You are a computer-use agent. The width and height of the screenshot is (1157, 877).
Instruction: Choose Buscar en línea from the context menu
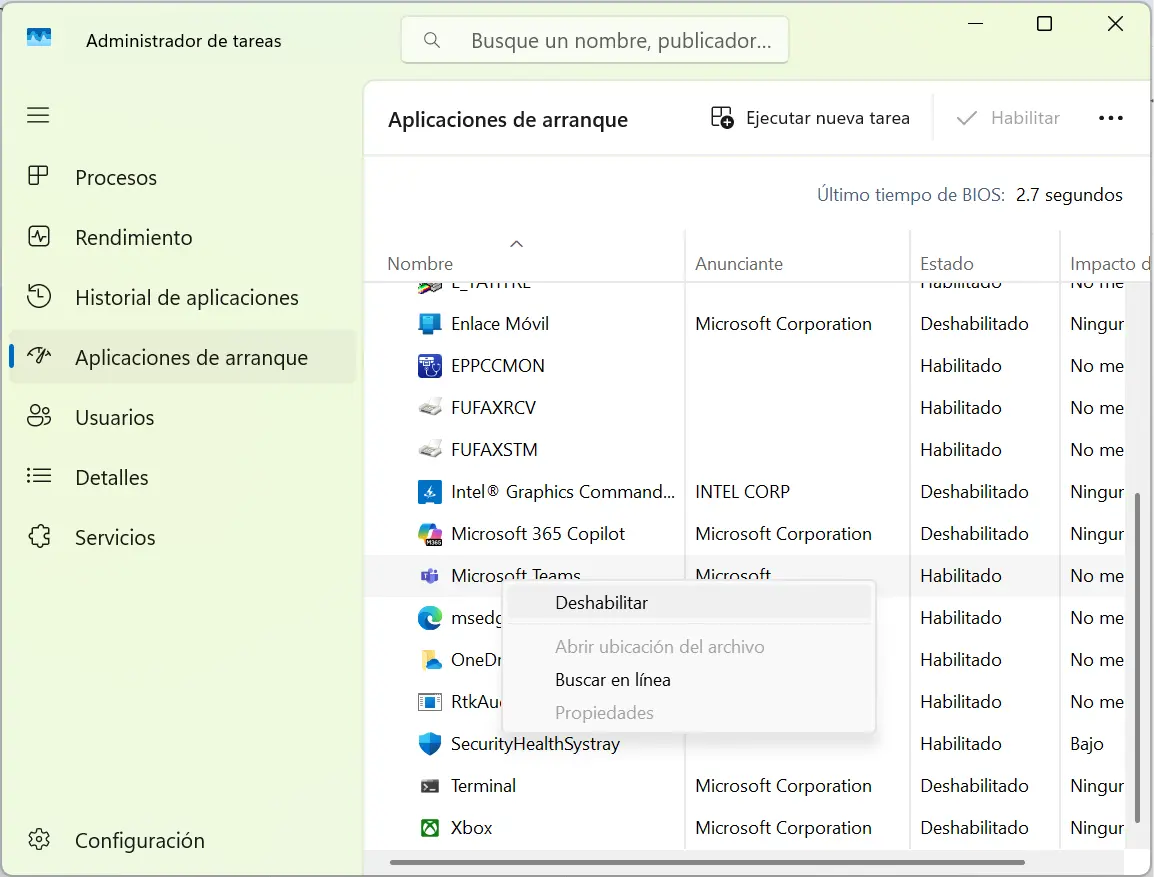[x=612, y=679]
